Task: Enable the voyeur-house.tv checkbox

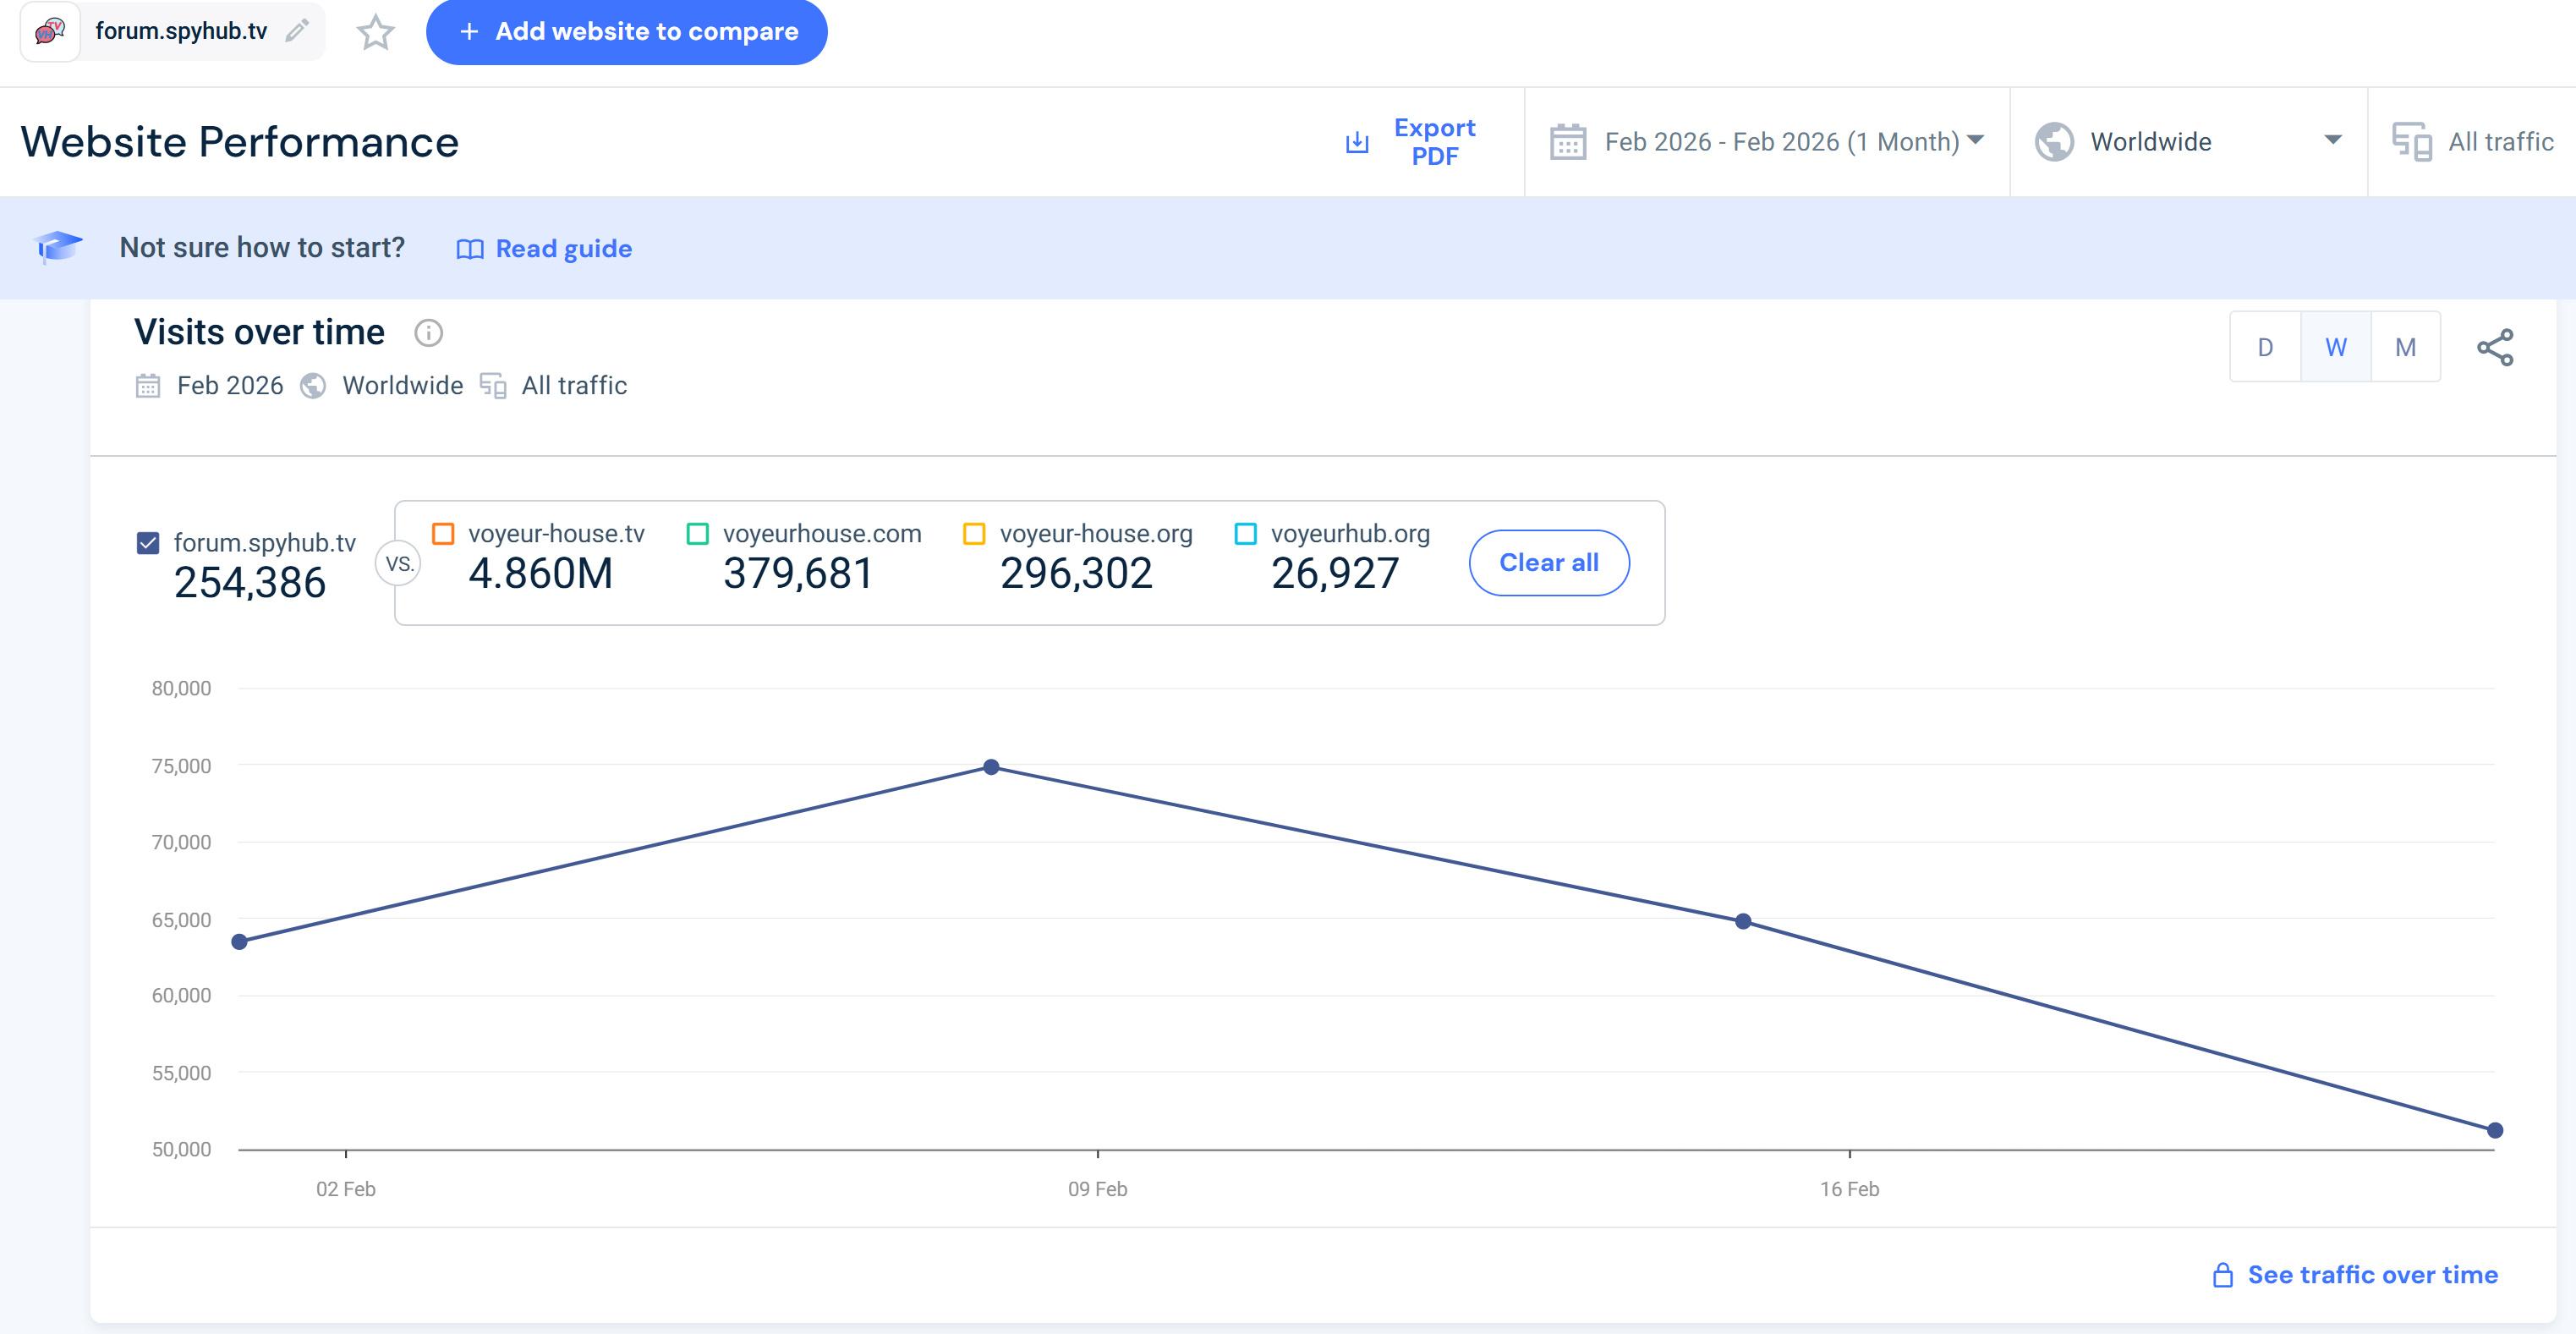Action: 443,534
